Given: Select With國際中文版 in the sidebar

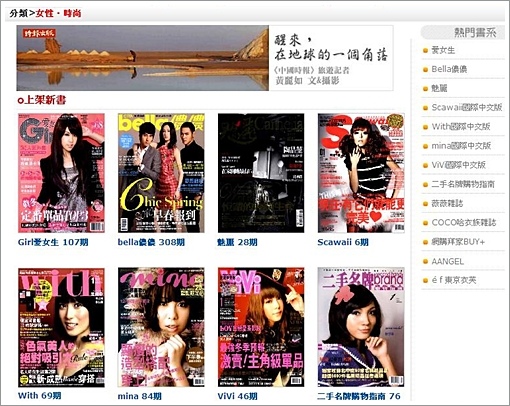Looking at the screenshot, I should point(461,127).
